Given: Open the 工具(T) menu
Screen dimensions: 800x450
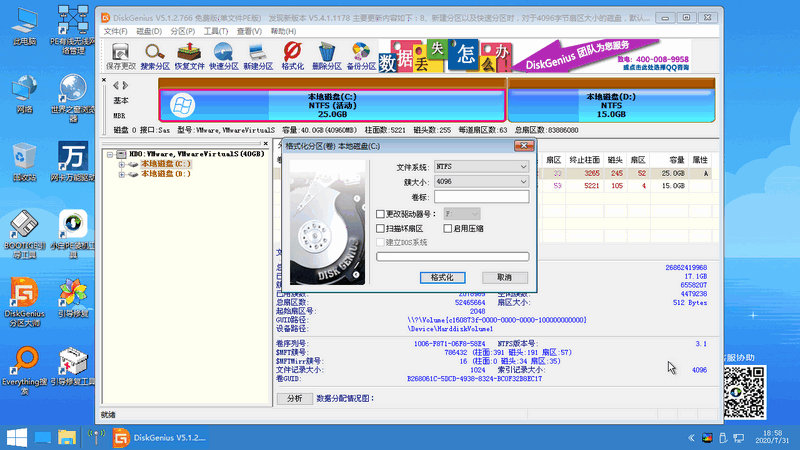Looking at the screenshot, I should (x=215, y=31).
